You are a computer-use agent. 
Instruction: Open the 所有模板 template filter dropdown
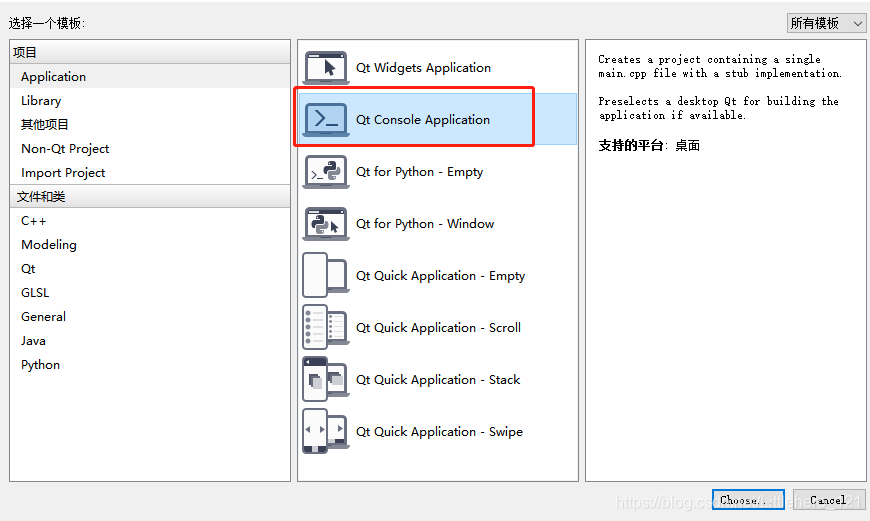pos(826,23)
